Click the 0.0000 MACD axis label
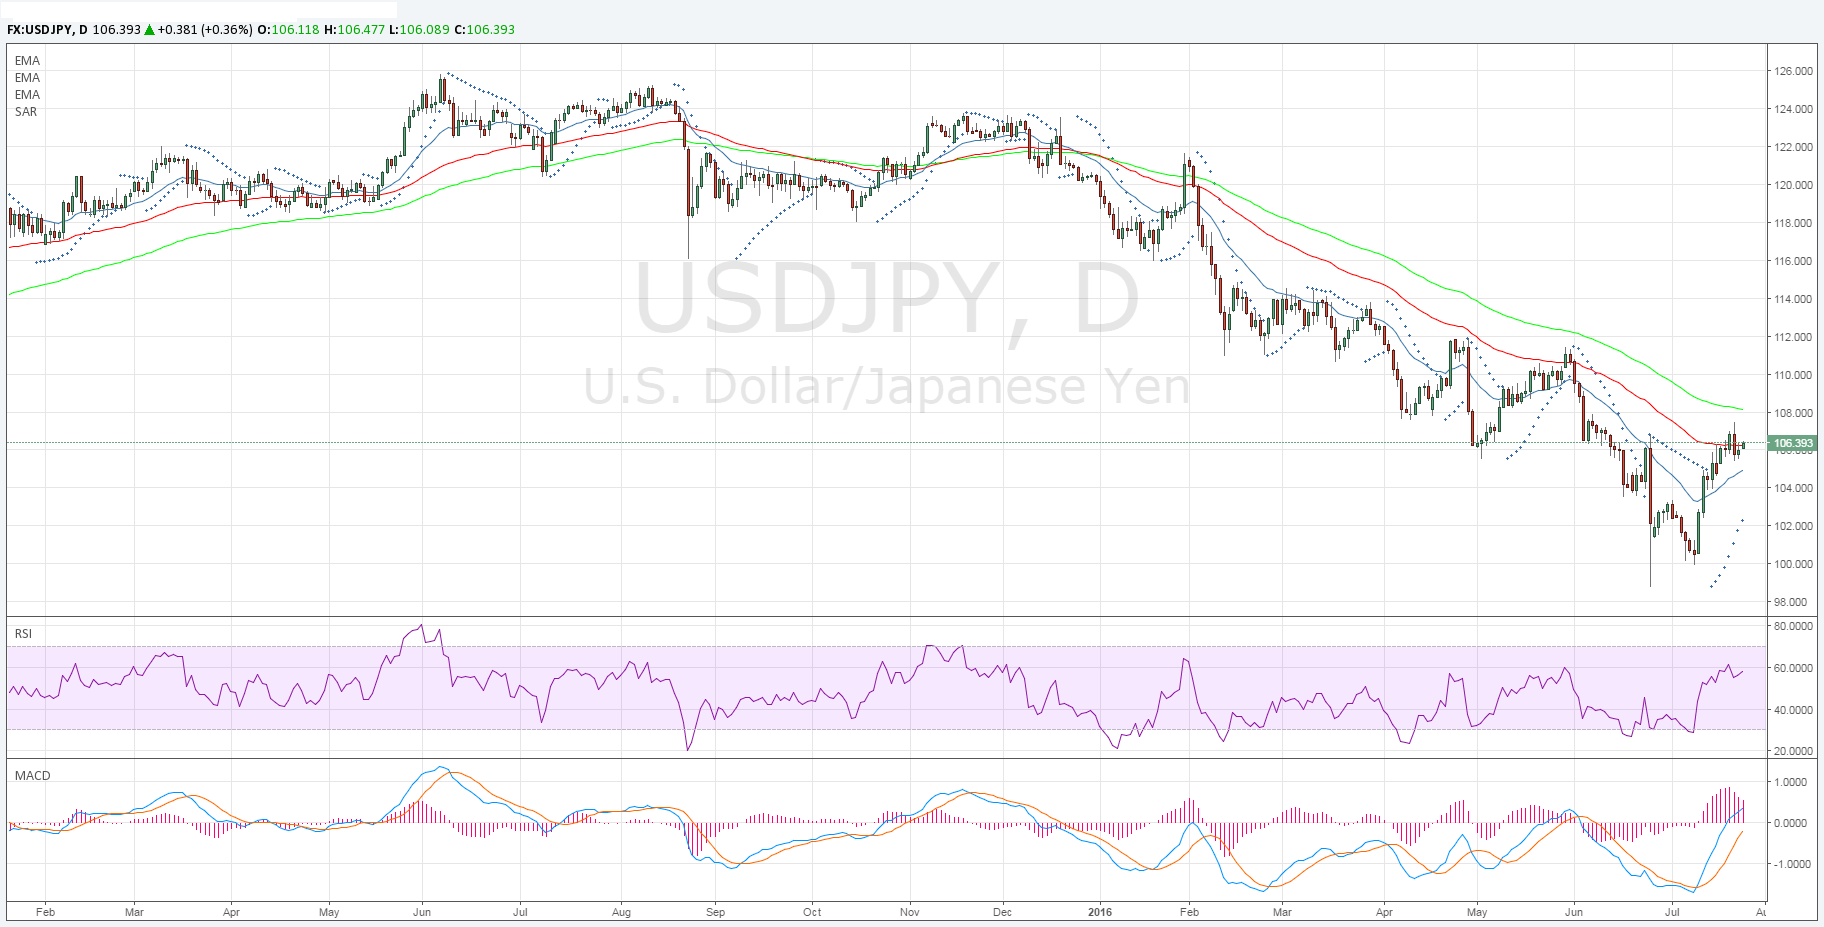 coord(1790,823)
